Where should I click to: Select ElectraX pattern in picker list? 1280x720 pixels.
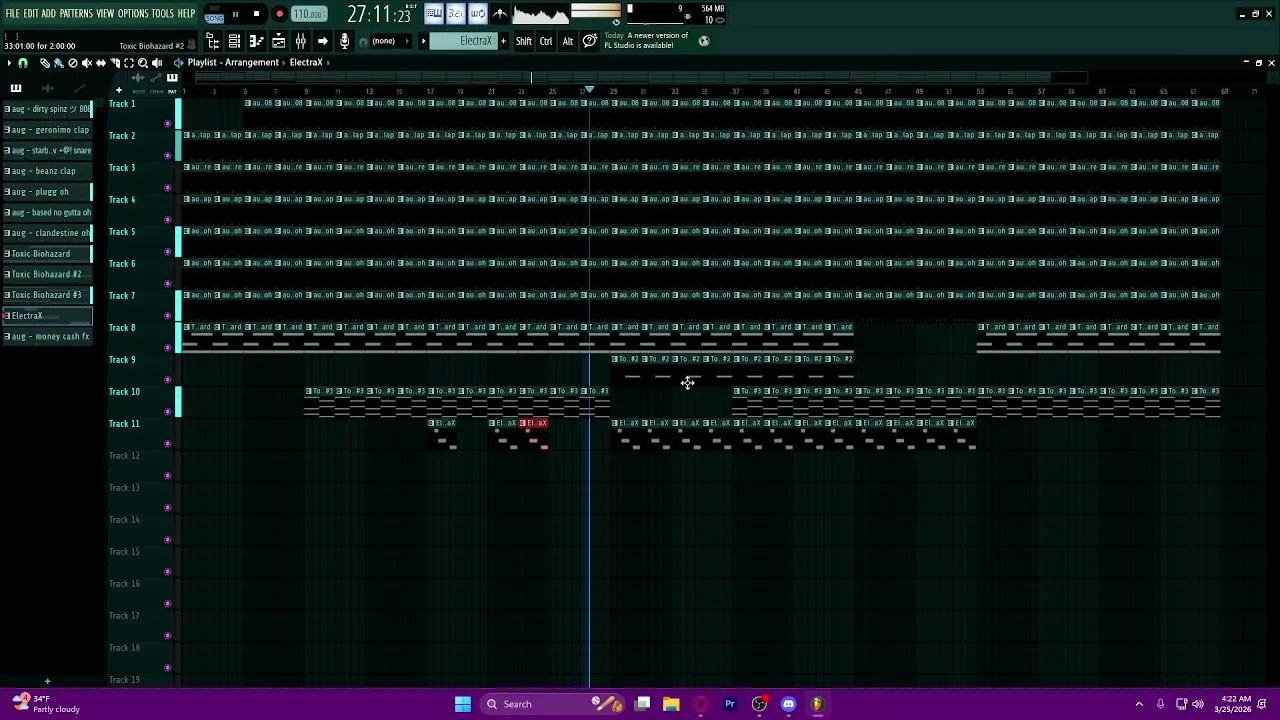pyautogui.click(x=47, y=316)
